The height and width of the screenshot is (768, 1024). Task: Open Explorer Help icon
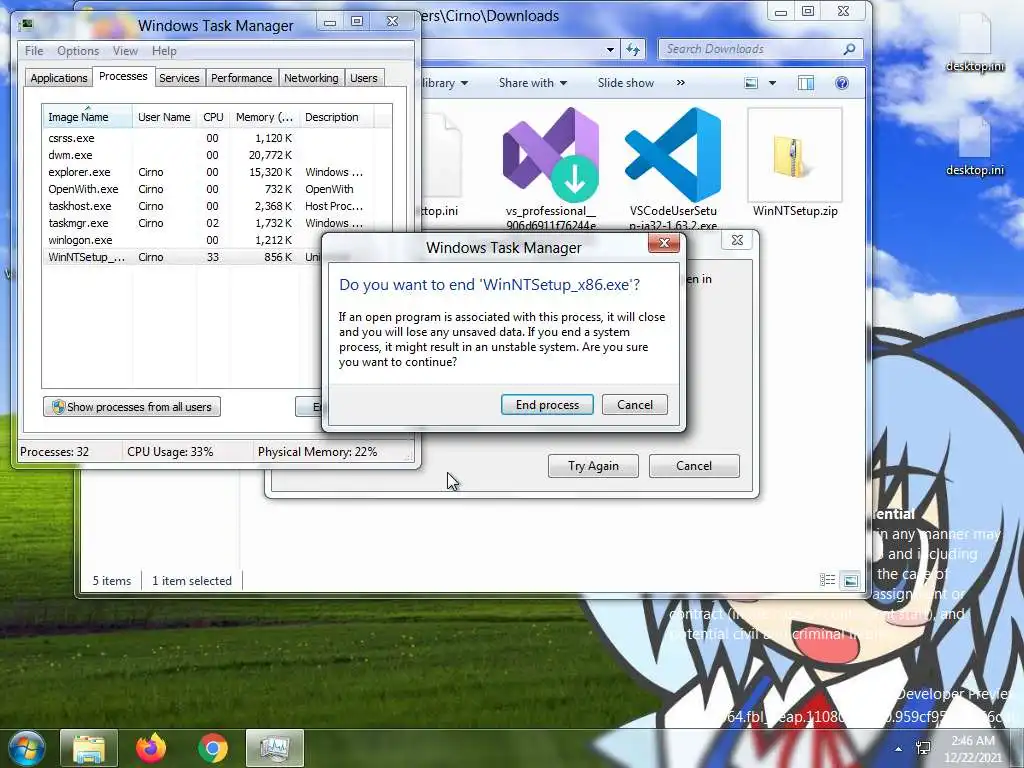pos(842,83)
